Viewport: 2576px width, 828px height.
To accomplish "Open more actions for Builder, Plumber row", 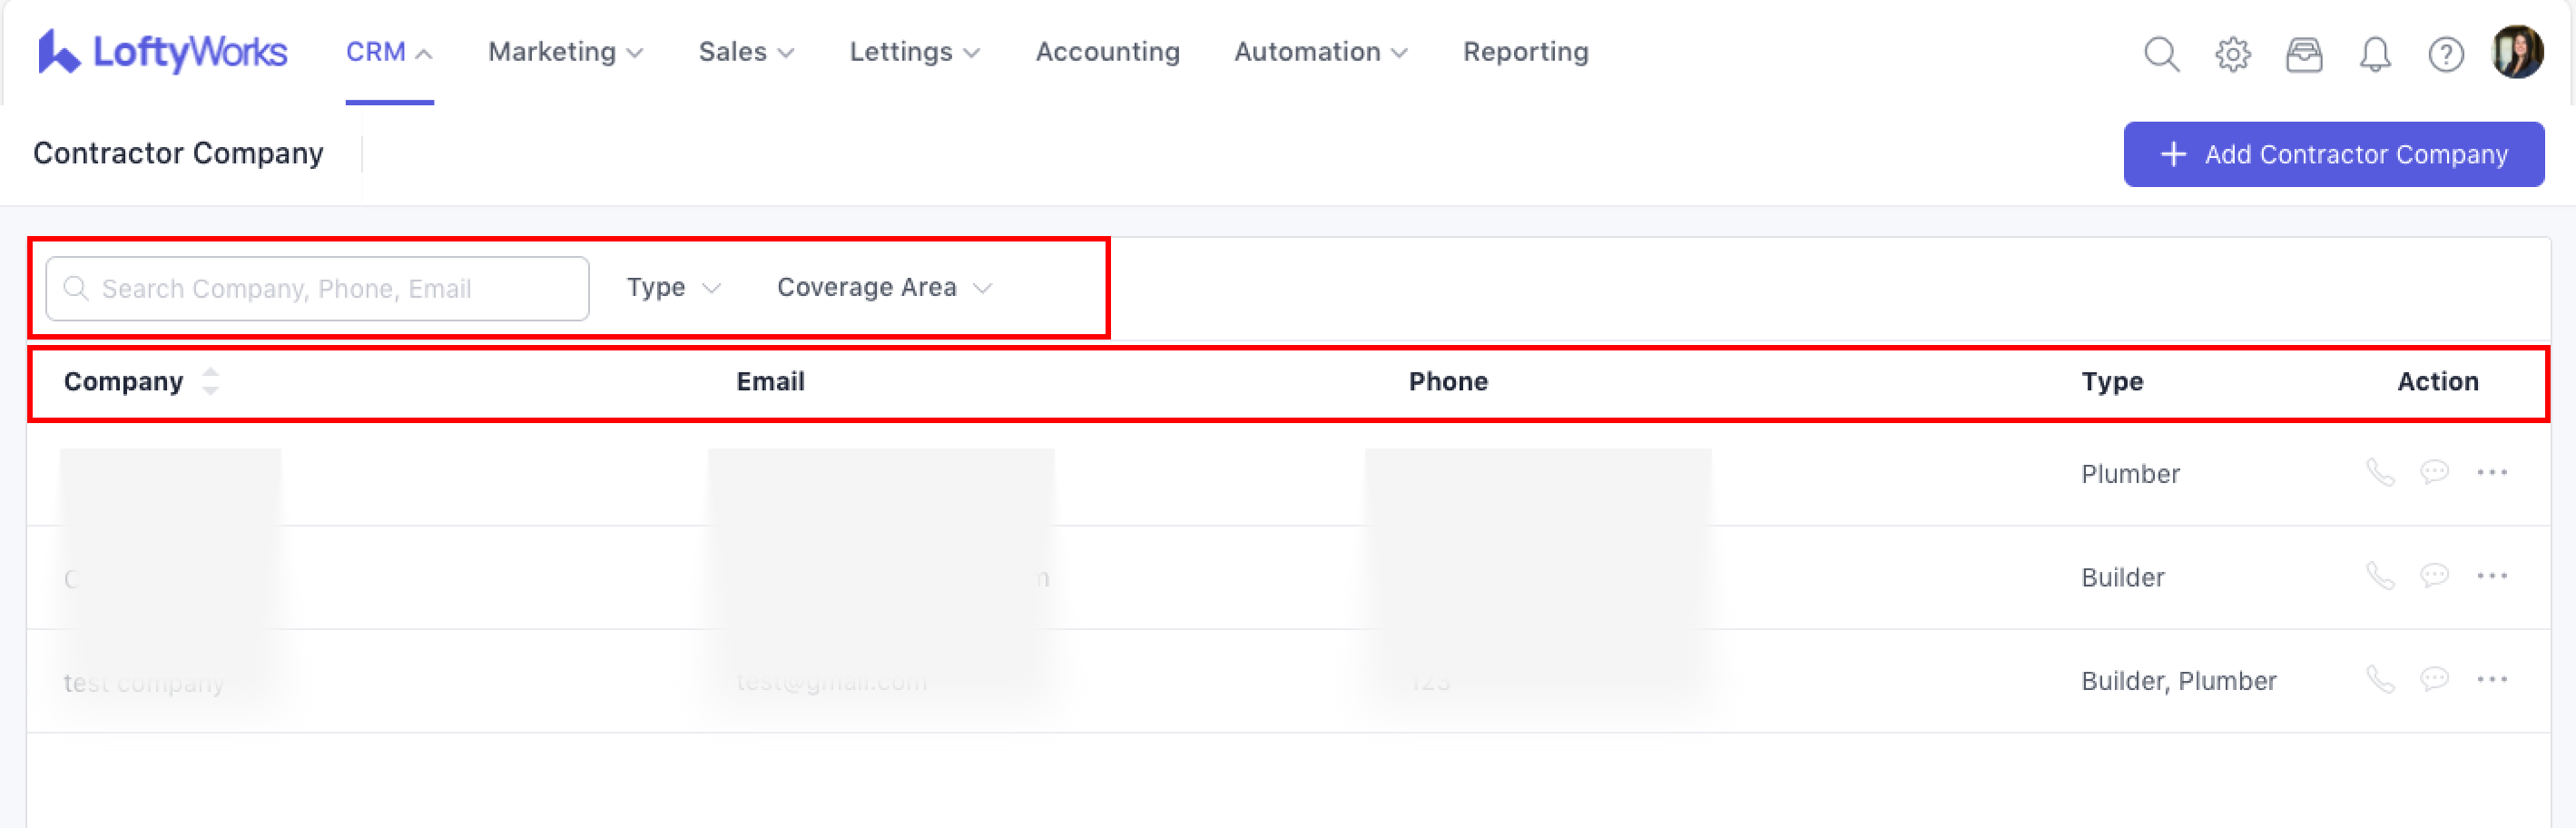I will click(x=2491, y=680).
